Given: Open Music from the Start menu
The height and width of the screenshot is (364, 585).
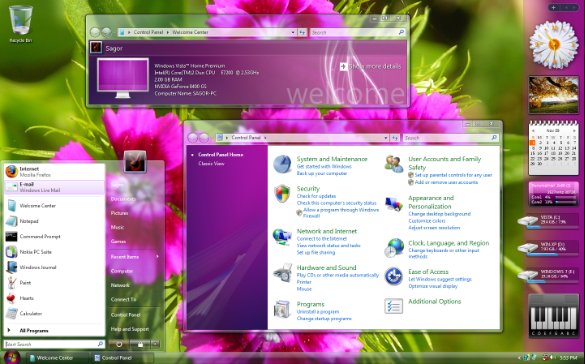Looking at the screenshot, I should (118, 227).
